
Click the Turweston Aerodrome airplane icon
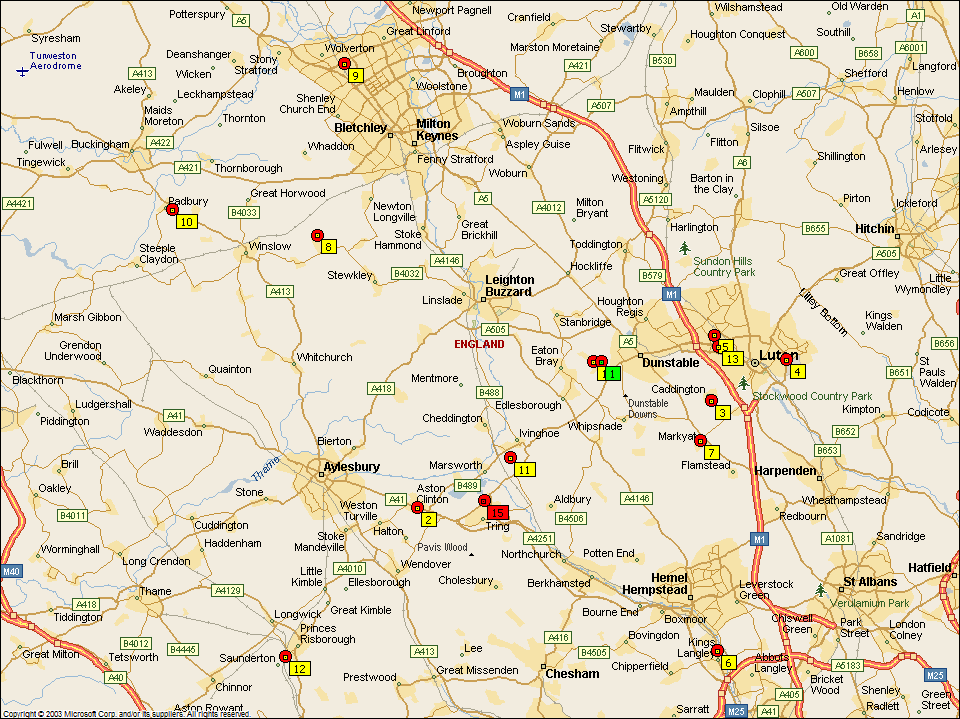click(23, 71)
